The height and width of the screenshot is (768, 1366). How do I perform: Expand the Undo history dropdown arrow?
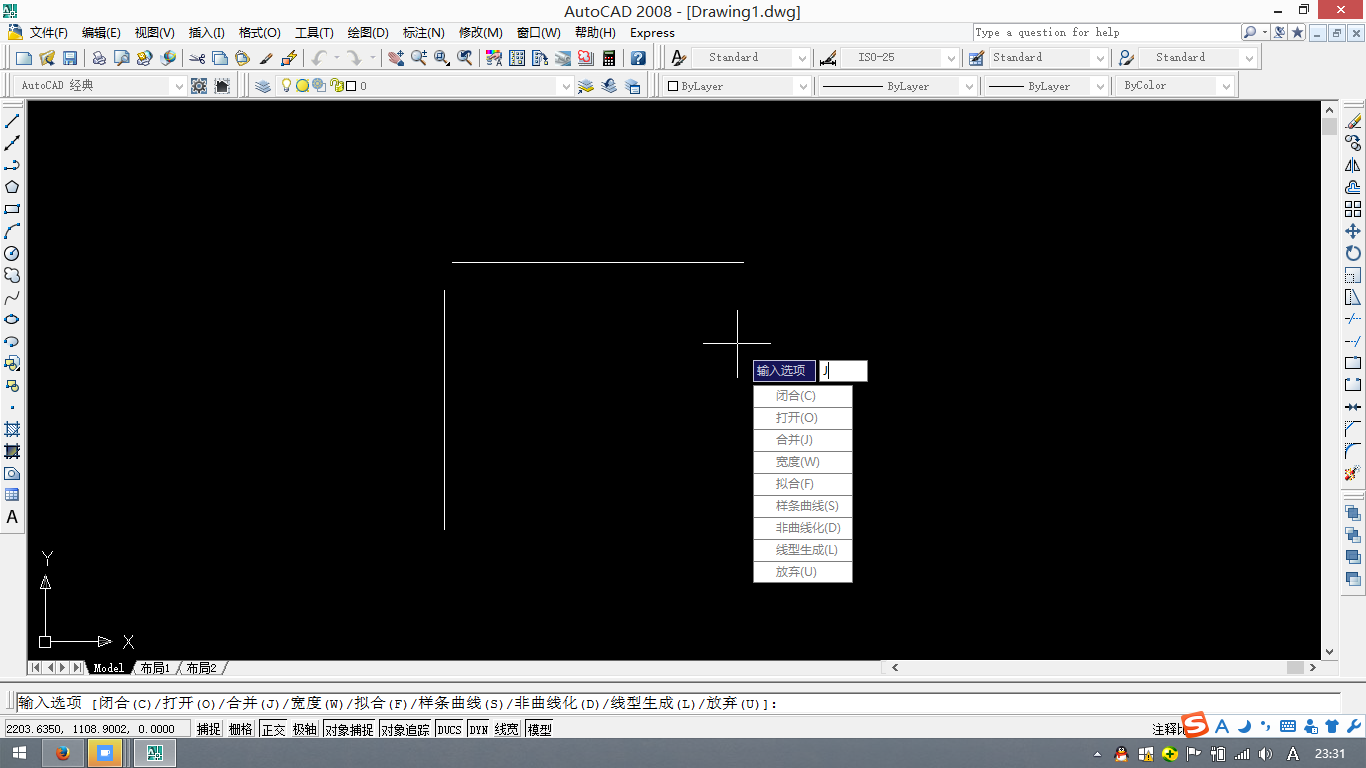tap(337, 58)
